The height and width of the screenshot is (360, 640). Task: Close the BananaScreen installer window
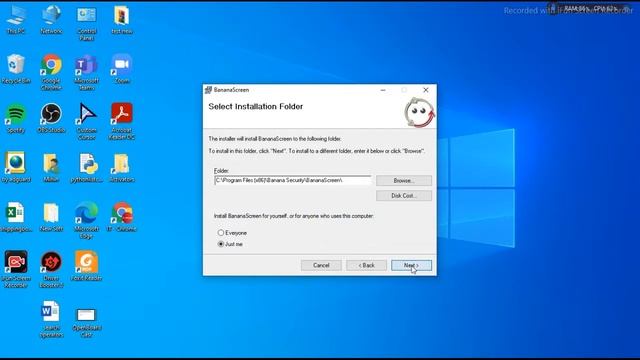click(426, 90)
